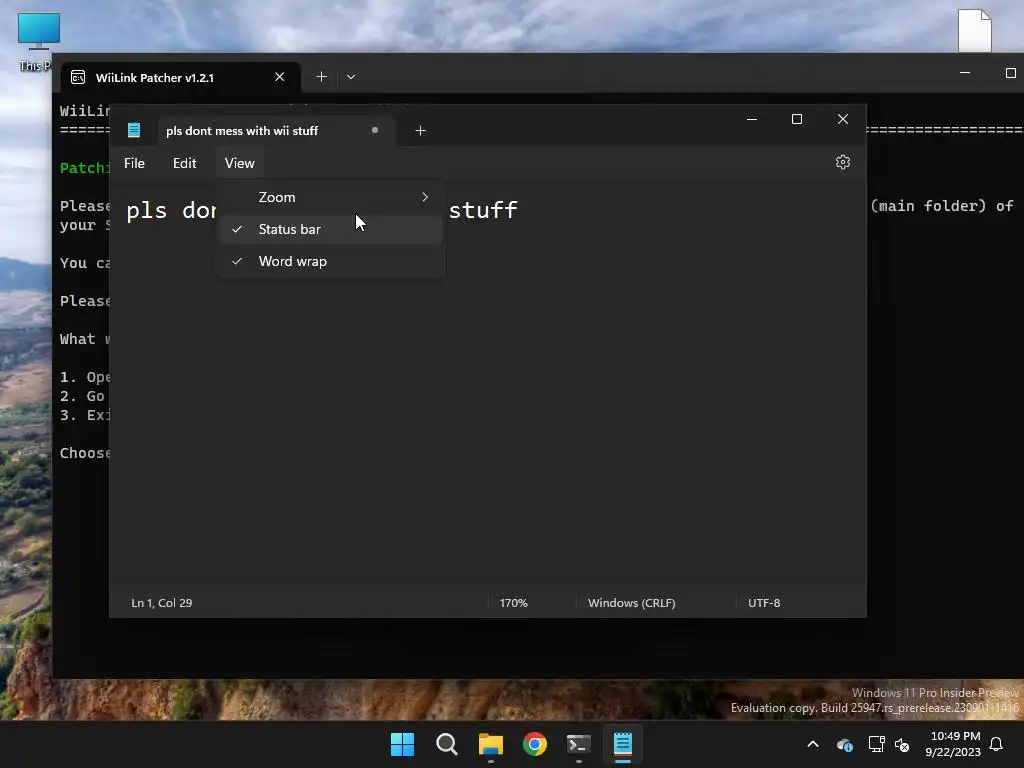
Task: Close the Notepad window
Action: 842,119
